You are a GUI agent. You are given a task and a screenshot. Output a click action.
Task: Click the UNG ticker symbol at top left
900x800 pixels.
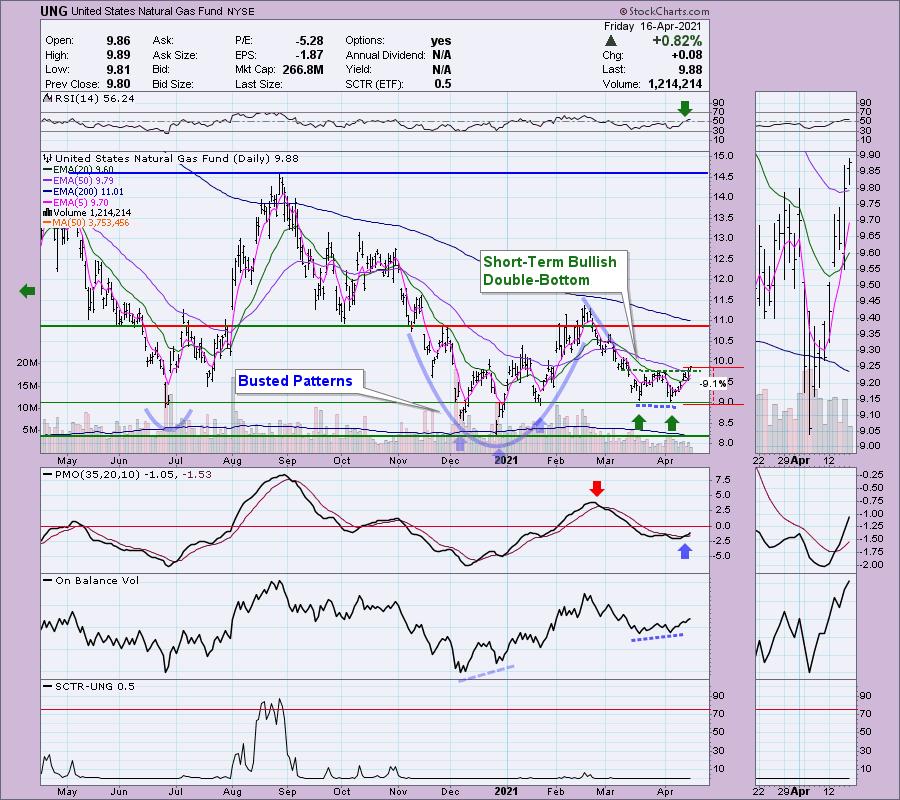click(x=54, y=11)
